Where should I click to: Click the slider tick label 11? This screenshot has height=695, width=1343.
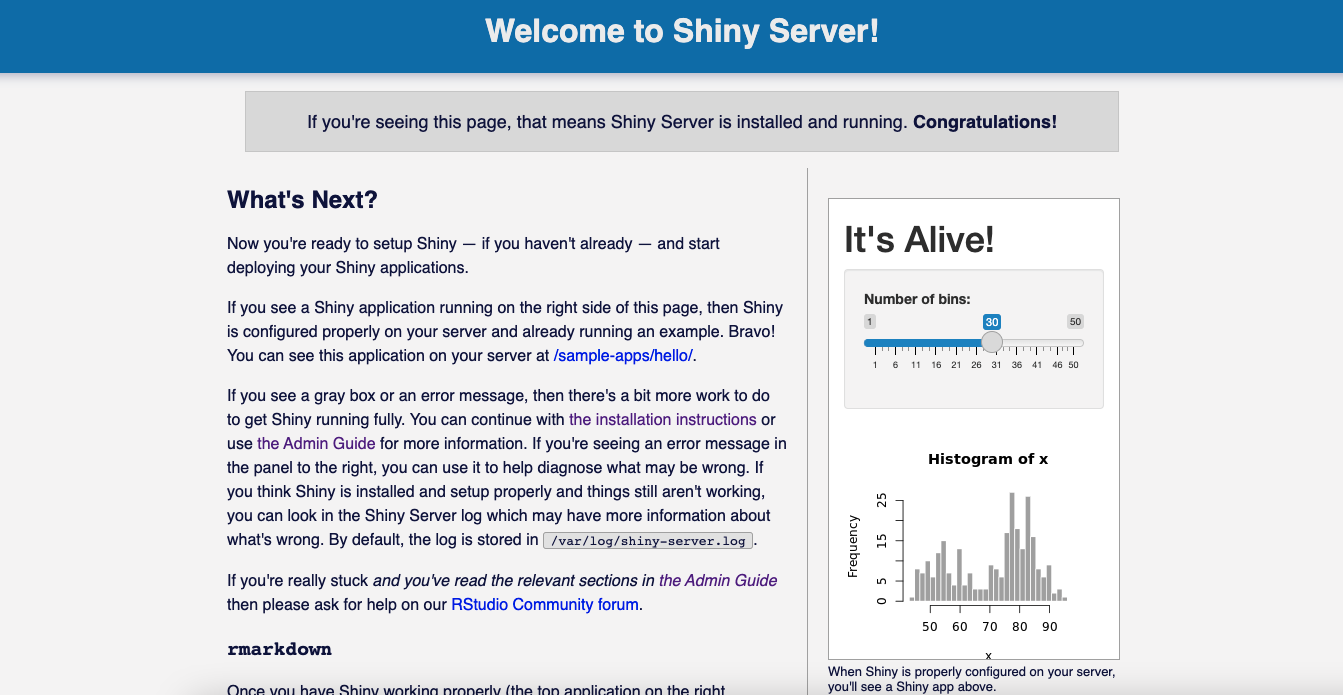(x=916, y=365)
